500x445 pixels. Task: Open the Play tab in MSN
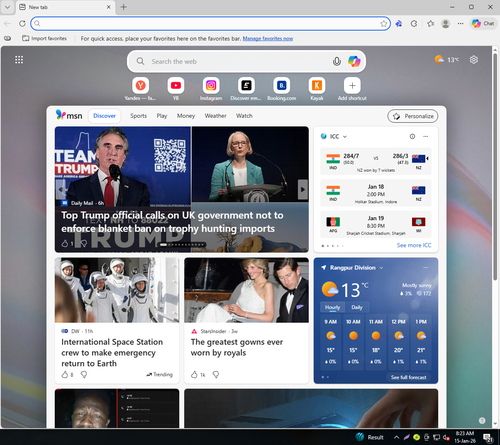pos(162,116)
